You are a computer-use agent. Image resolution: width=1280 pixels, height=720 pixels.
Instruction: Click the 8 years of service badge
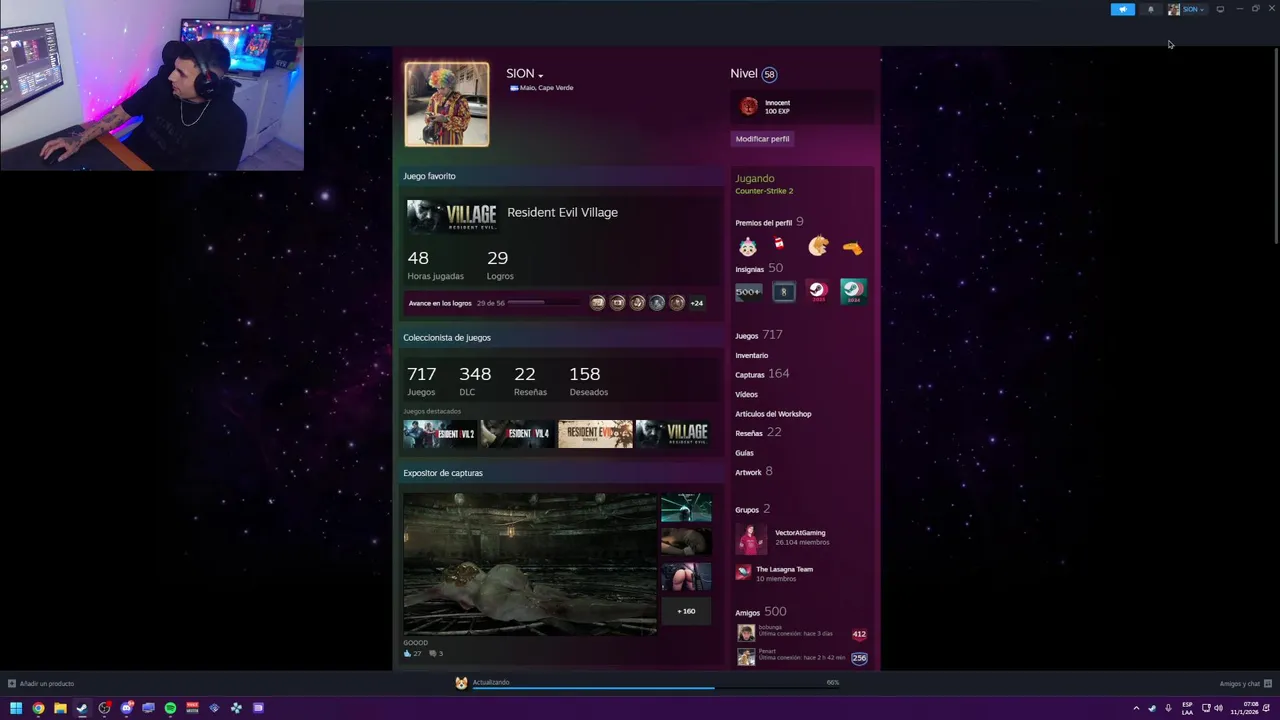click(784, 292)
